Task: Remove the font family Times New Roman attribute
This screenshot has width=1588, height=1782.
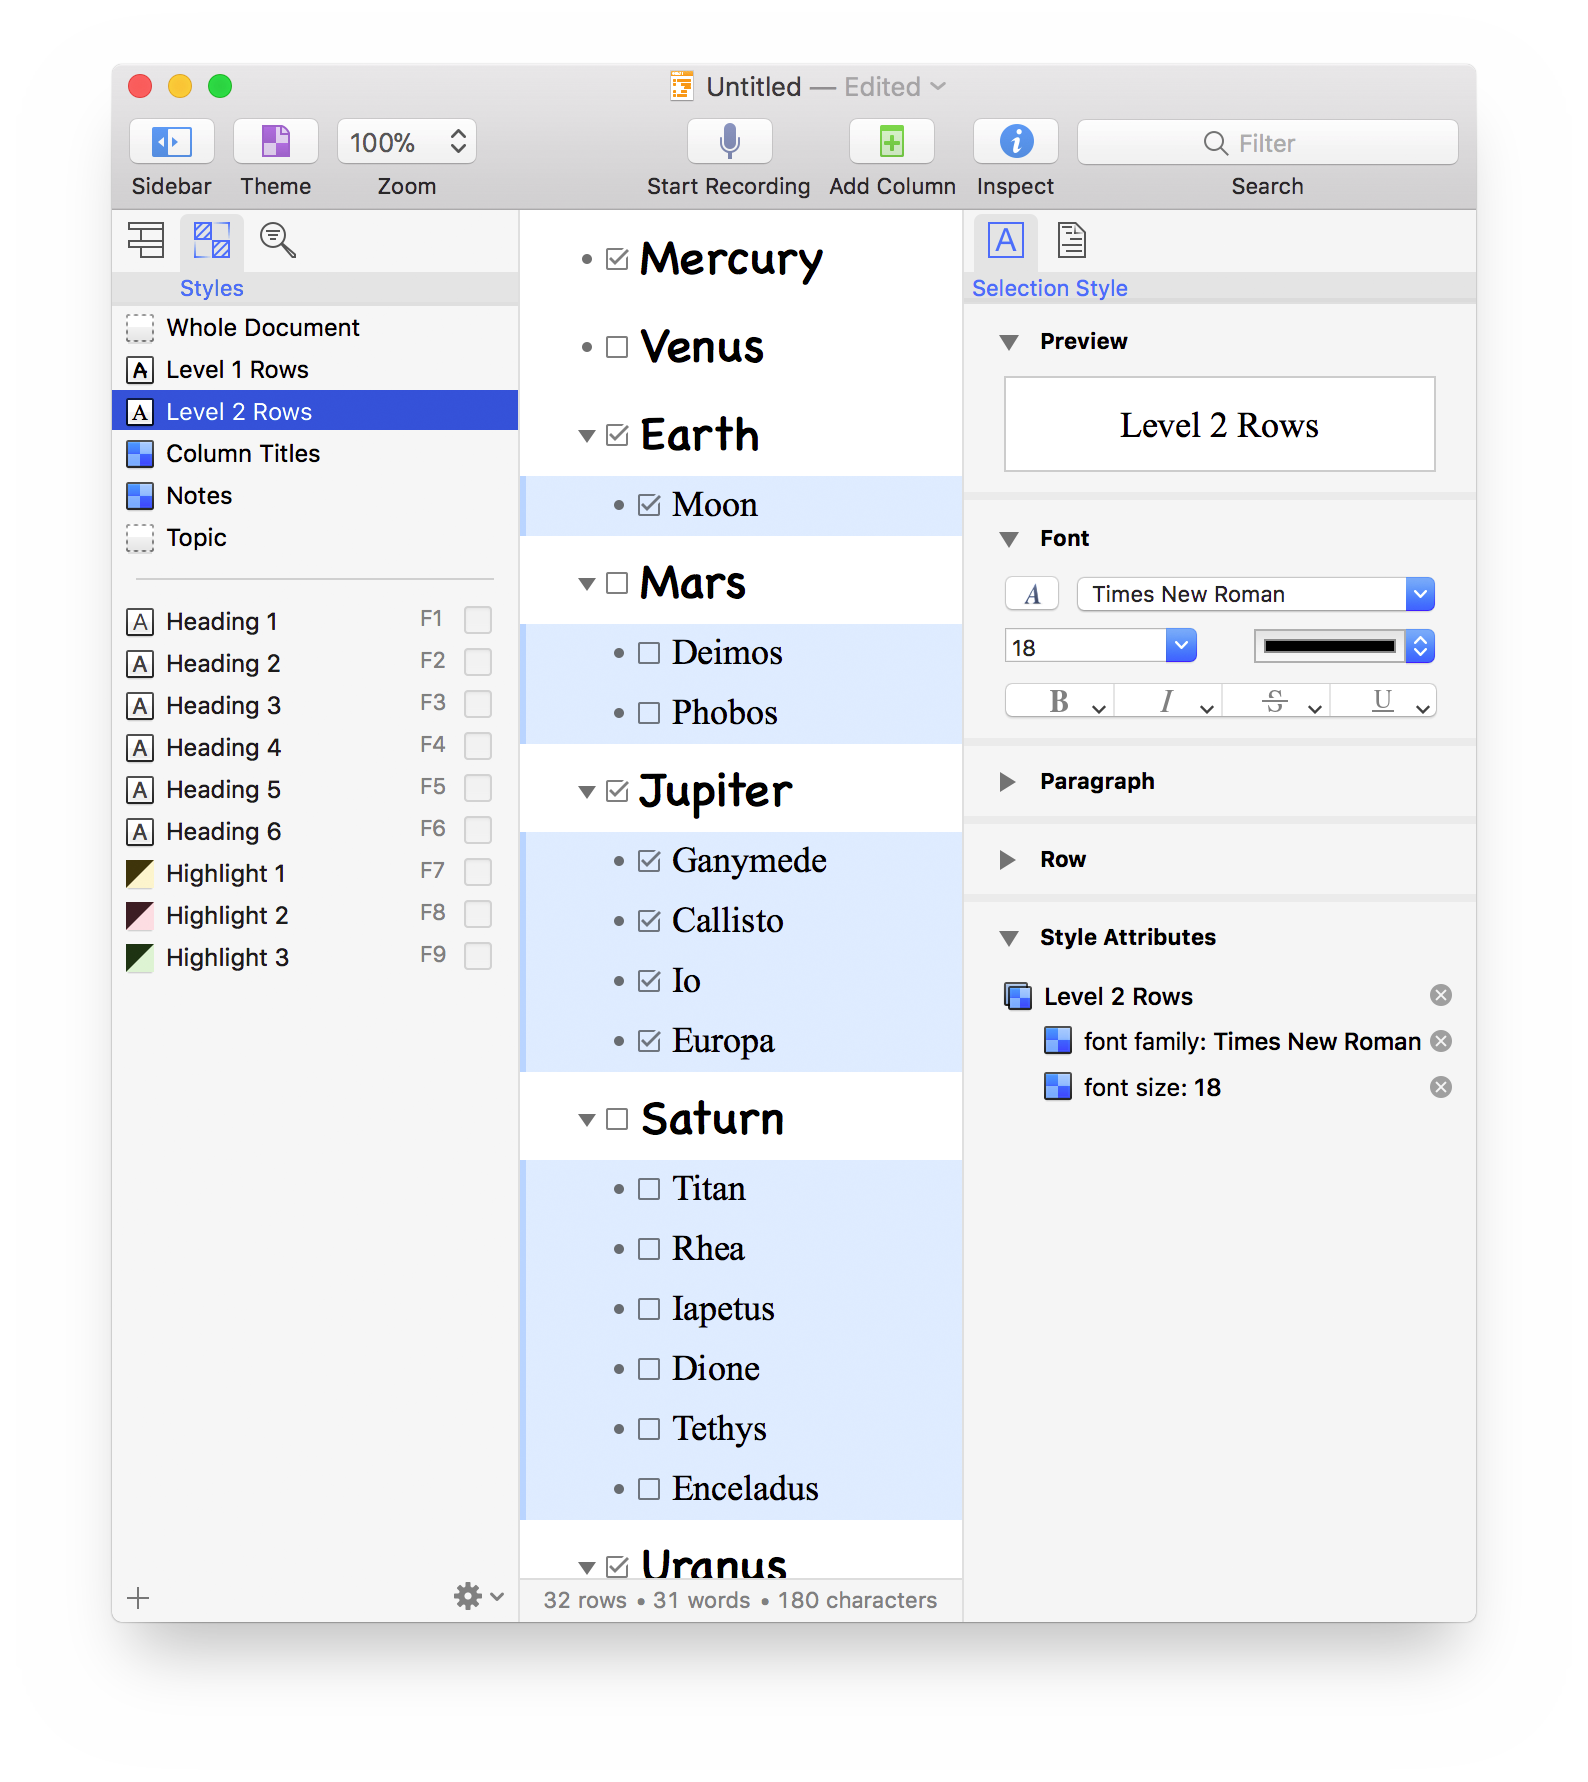Action: click(1441, 1041)
